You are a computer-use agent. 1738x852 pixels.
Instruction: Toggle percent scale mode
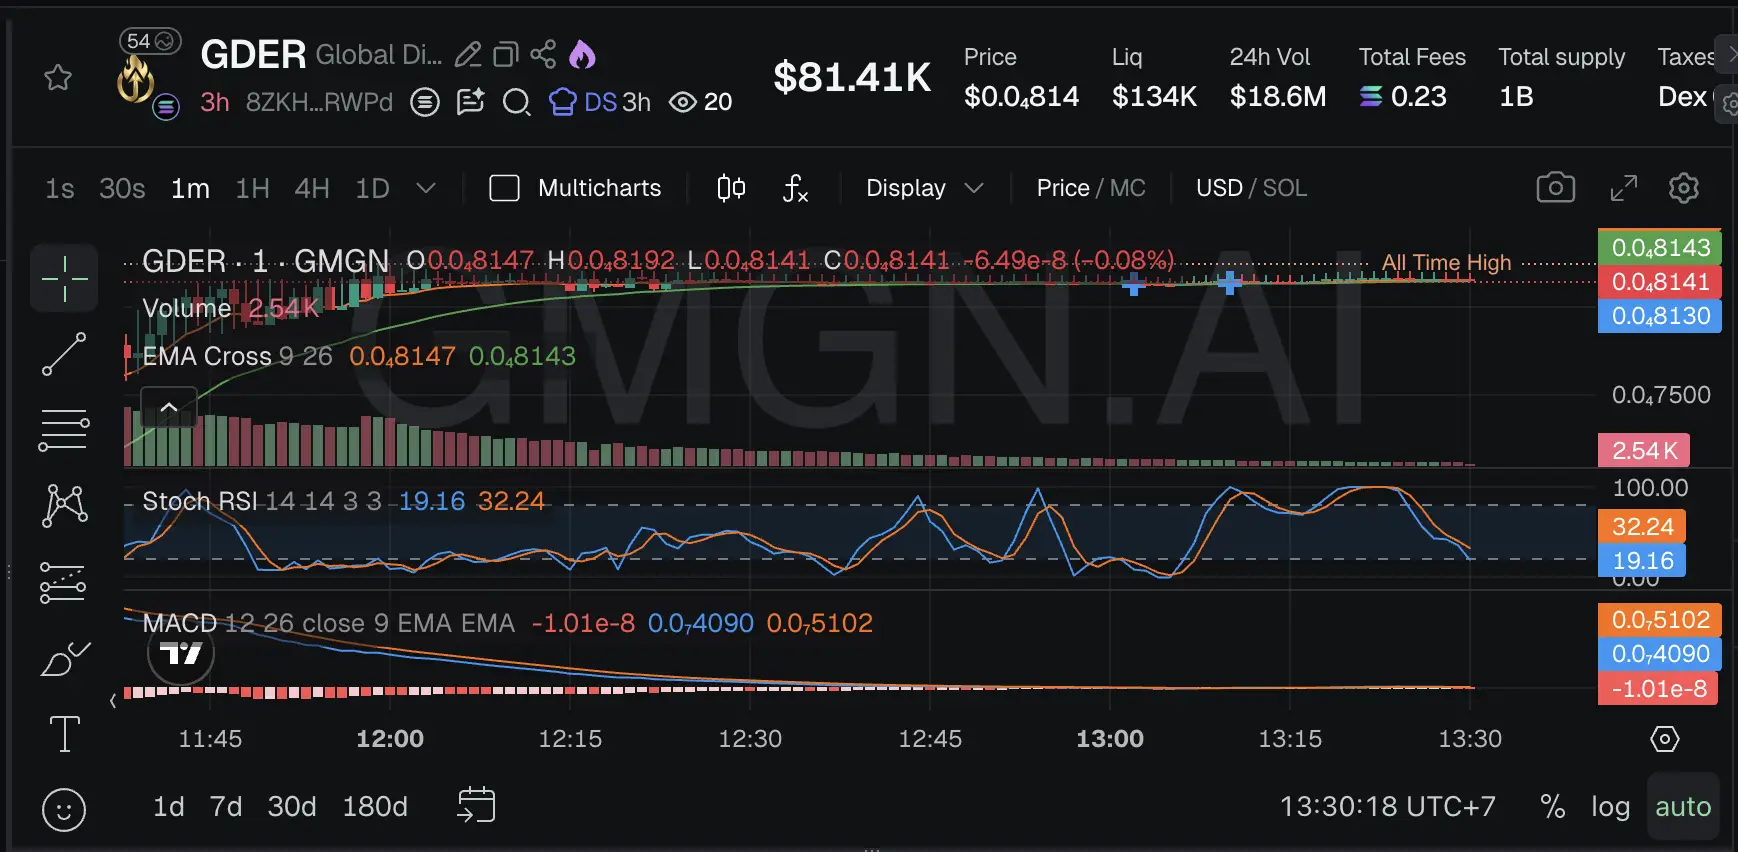(1553, 806)
